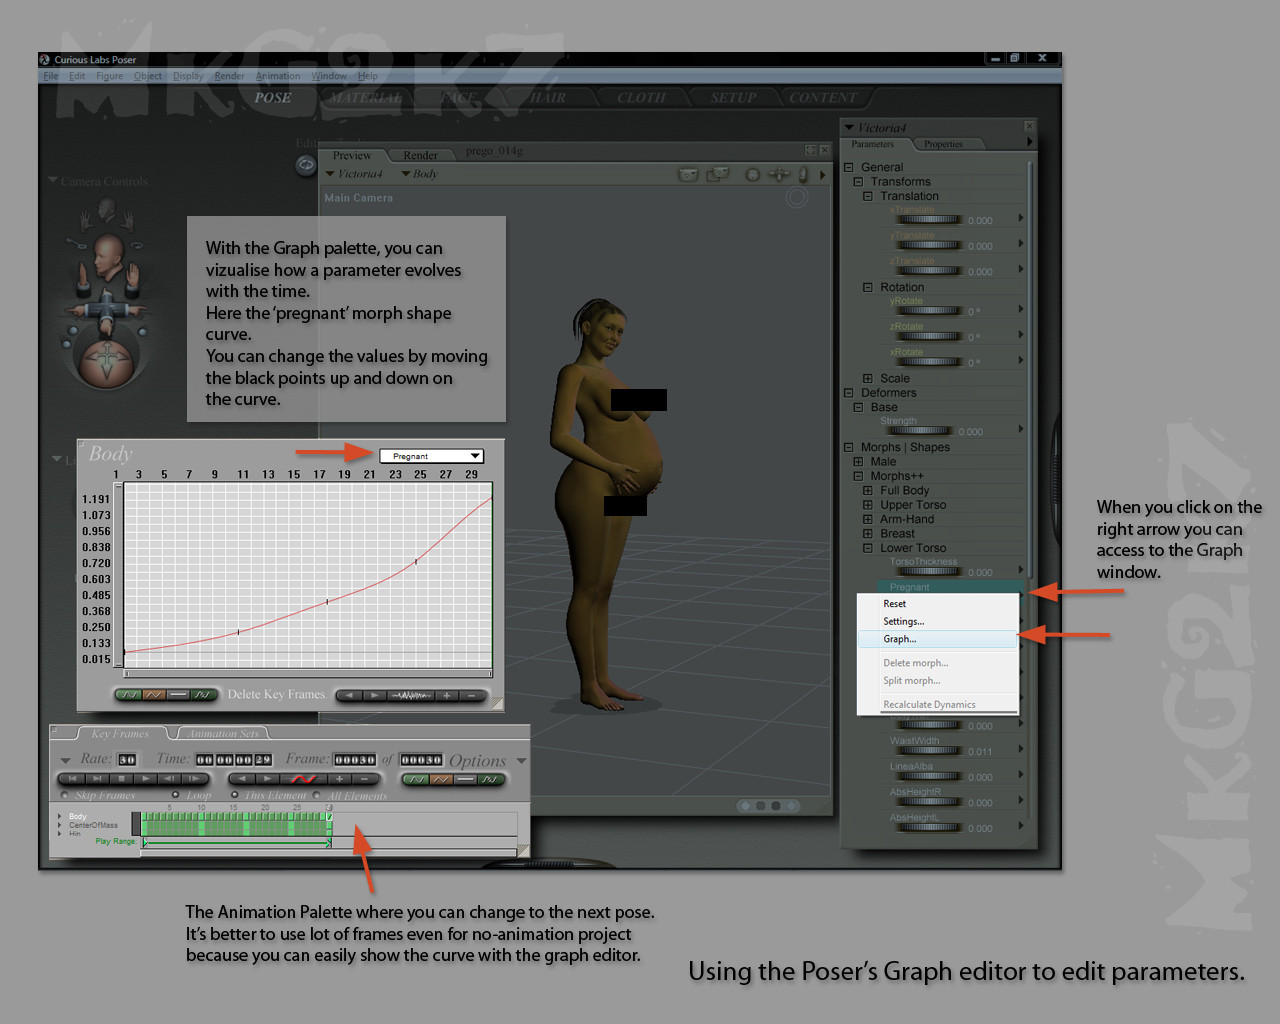Select This Element radio button
The width and height of the screenshot is (1280, 1024).
234,795
